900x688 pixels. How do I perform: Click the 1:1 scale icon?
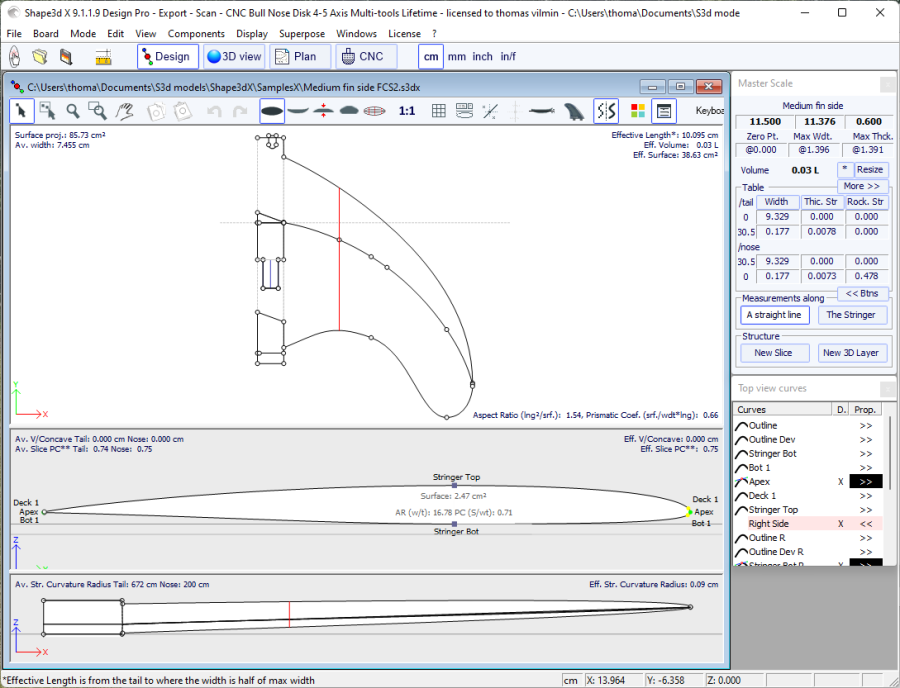coord(407,111)
